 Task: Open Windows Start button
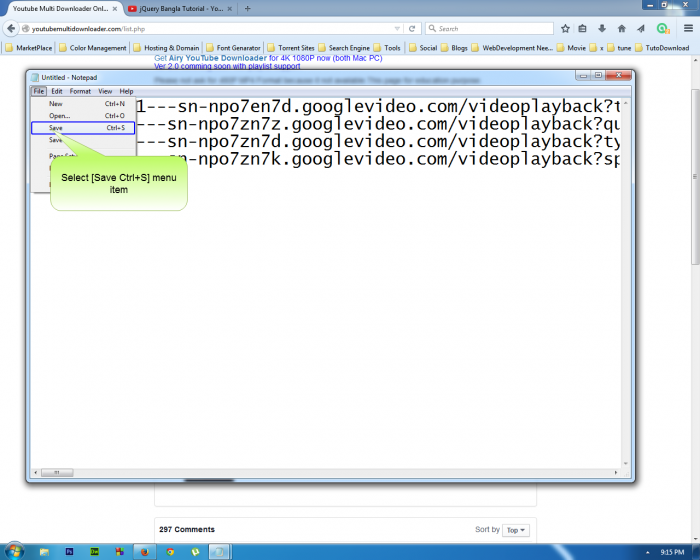tap(14, 551)
